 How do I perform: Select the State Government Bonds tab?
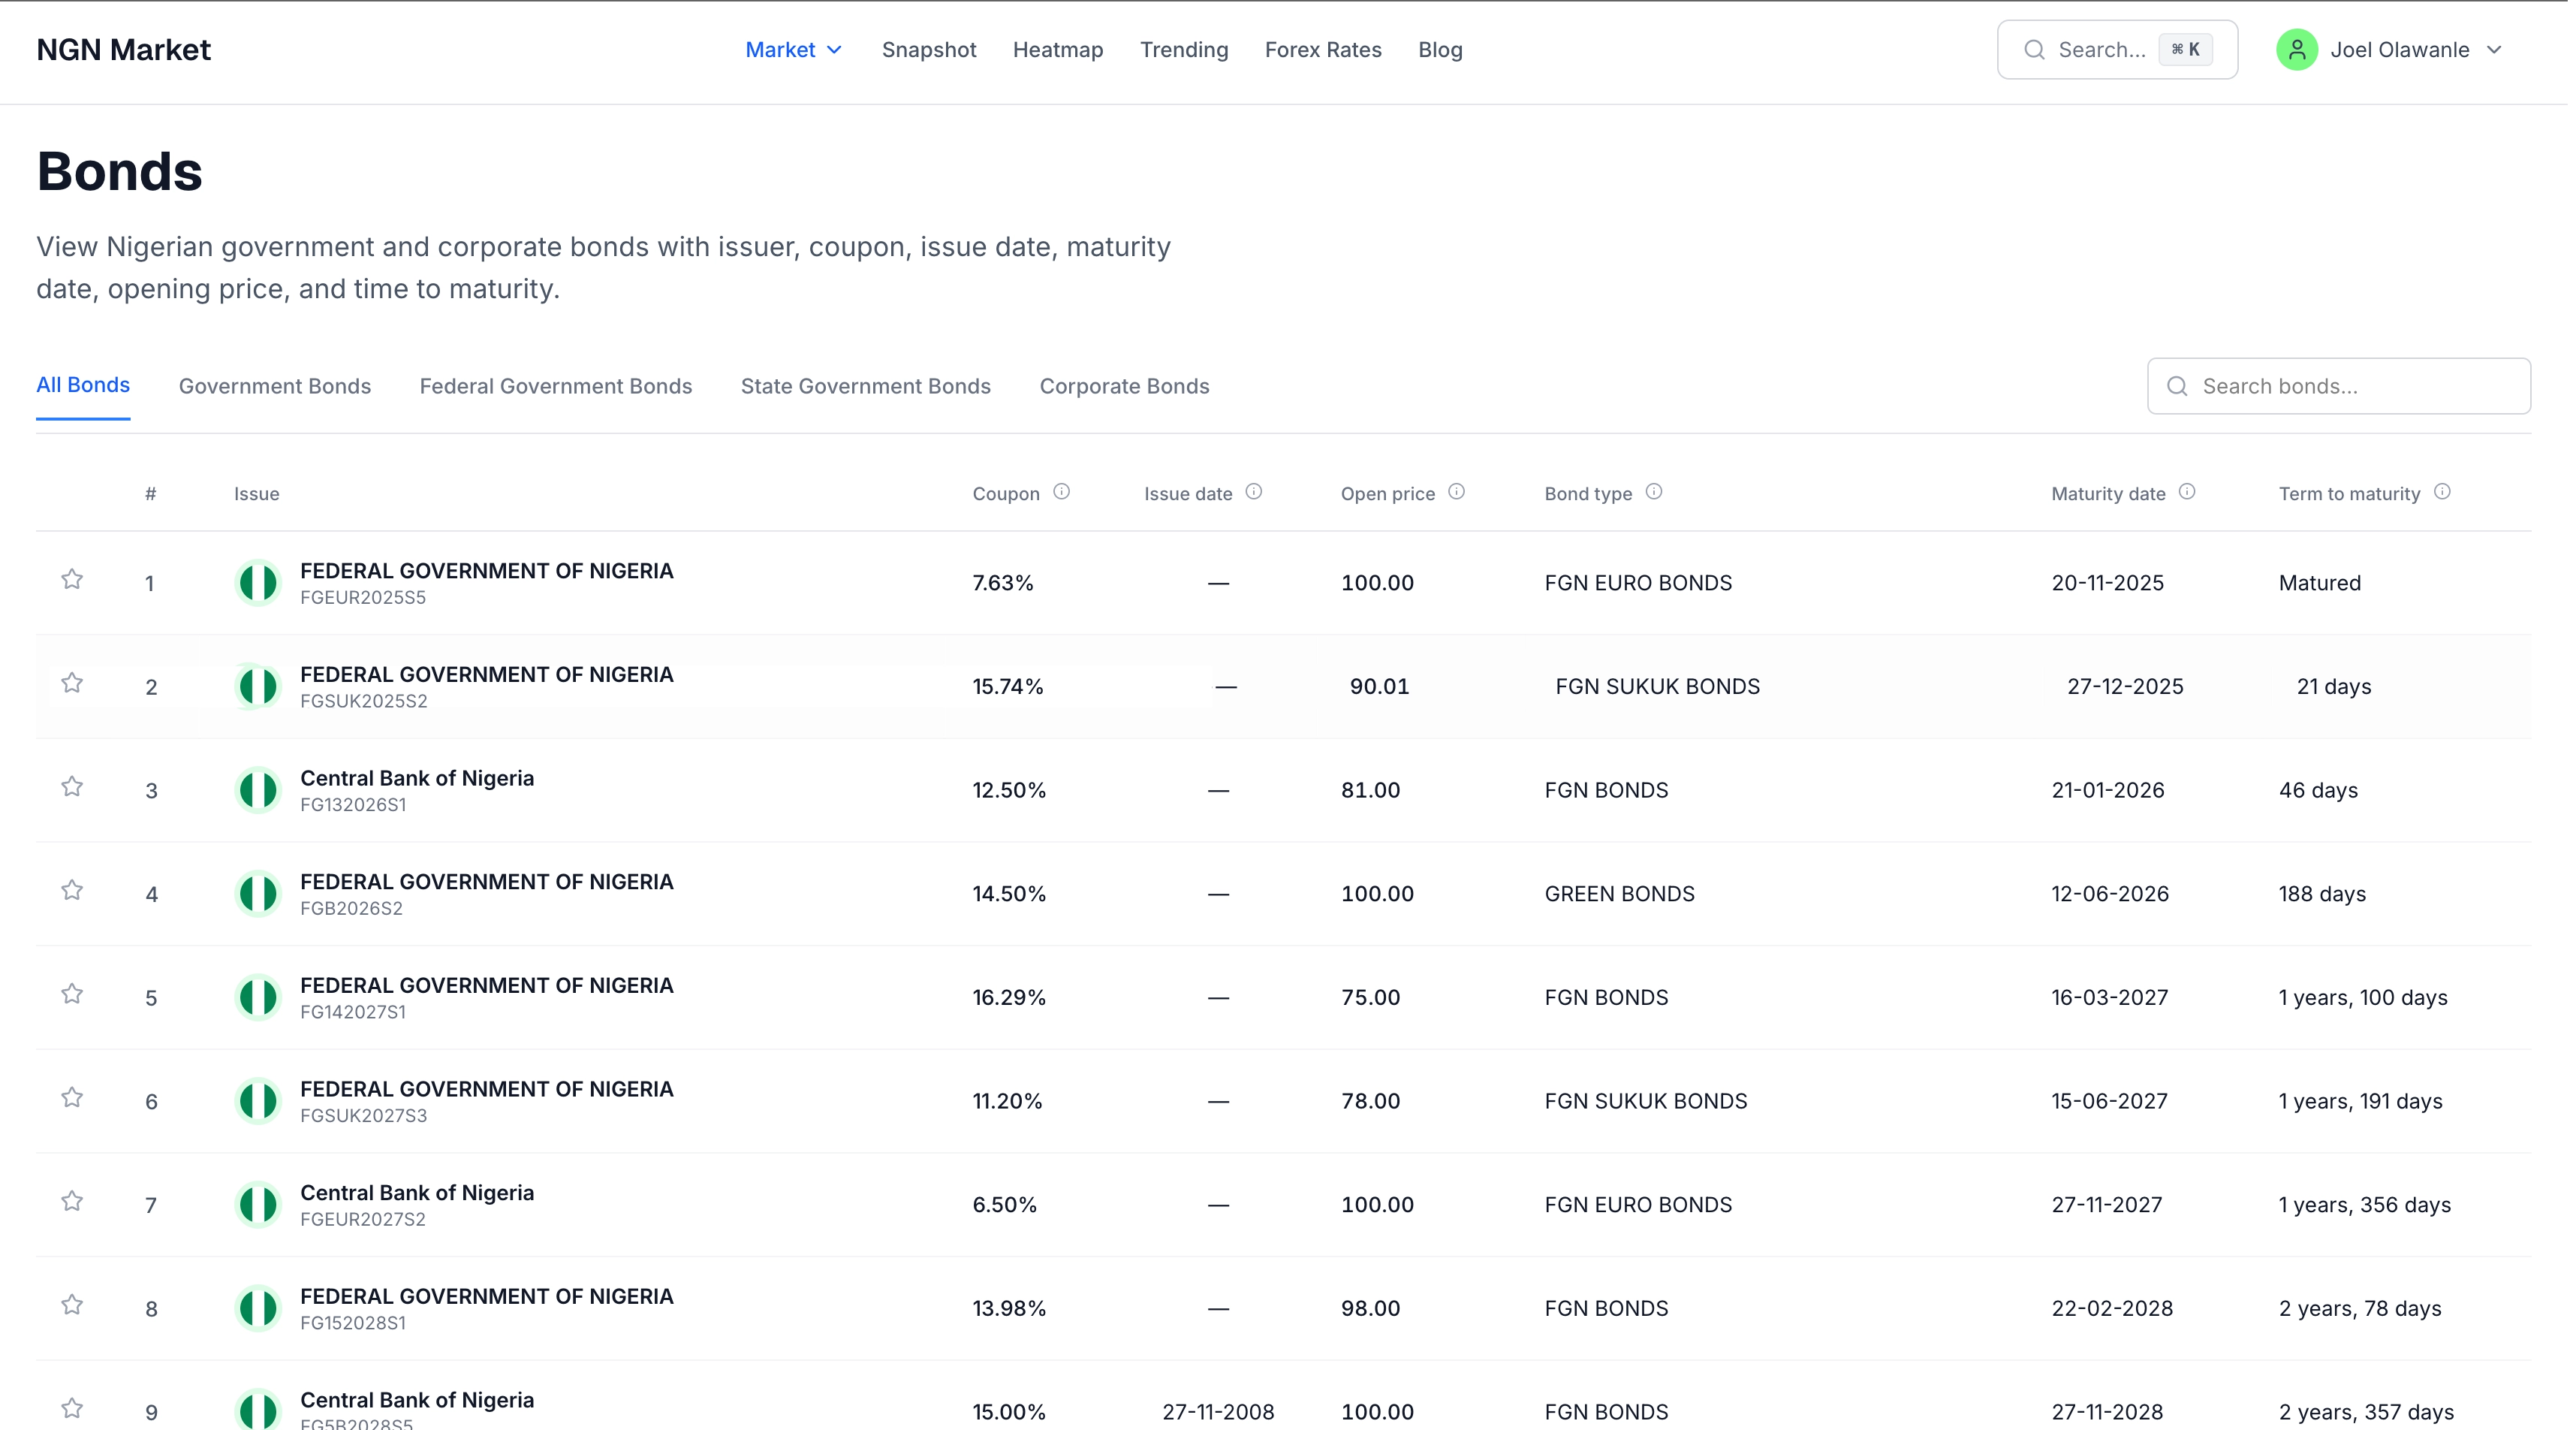[865, 386]
